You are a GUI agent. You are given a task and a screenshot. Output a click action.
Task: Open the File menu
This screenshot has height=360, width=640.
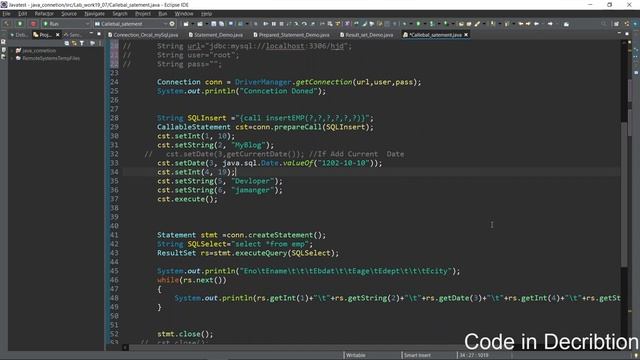(7, 13)
